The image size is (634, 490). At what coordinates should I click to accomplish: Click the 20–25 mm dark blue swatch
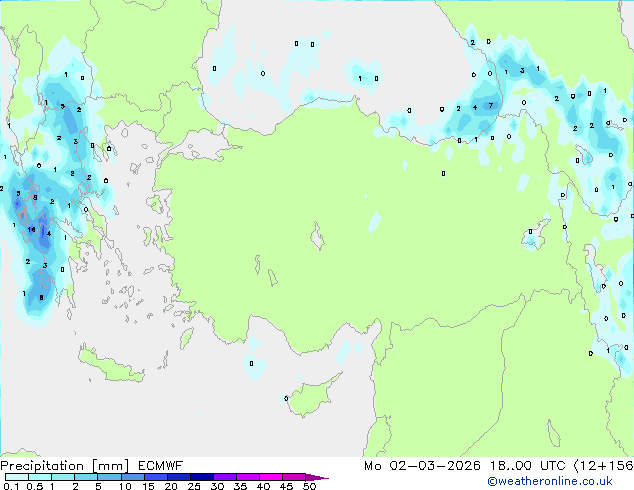179,477
